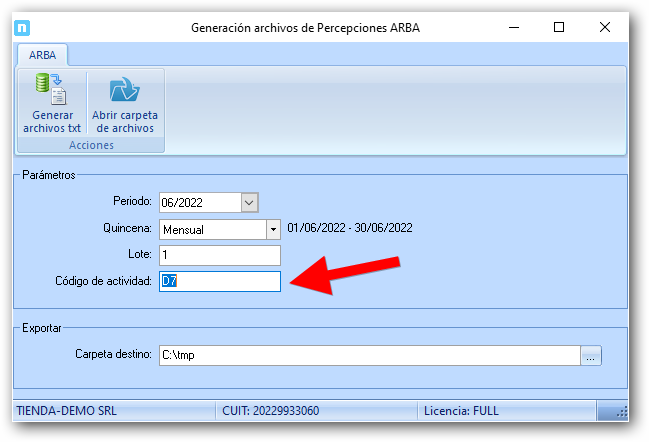Open the Quincena dropdown arrow
Image resolution: width=649 pixels, height=442 pixels.
pos(272,229)
